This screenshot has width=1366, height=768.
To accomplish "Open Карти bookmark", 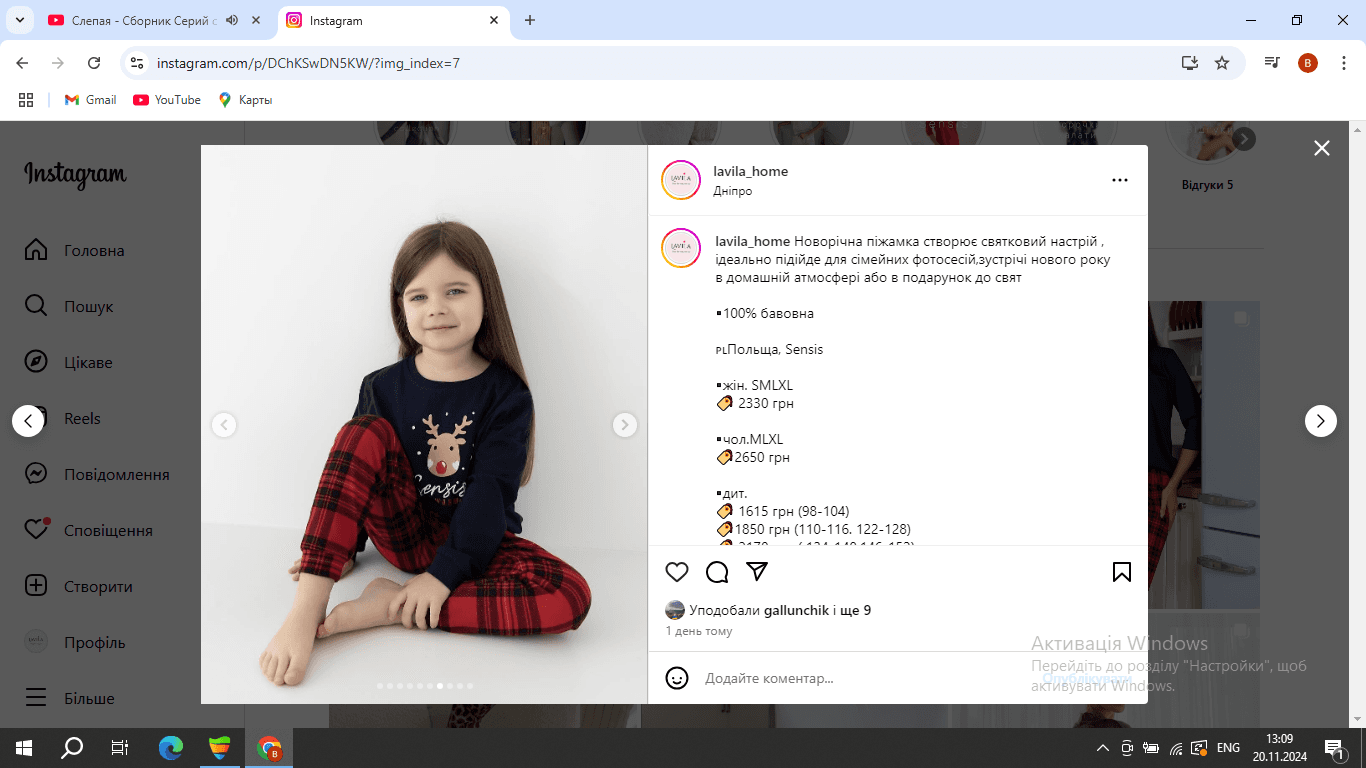I will pos(245,100).
